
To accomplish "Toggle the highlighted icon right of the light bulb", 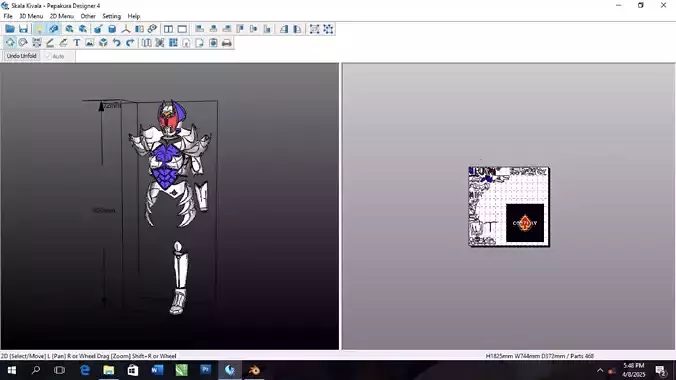I will point(53,29).
